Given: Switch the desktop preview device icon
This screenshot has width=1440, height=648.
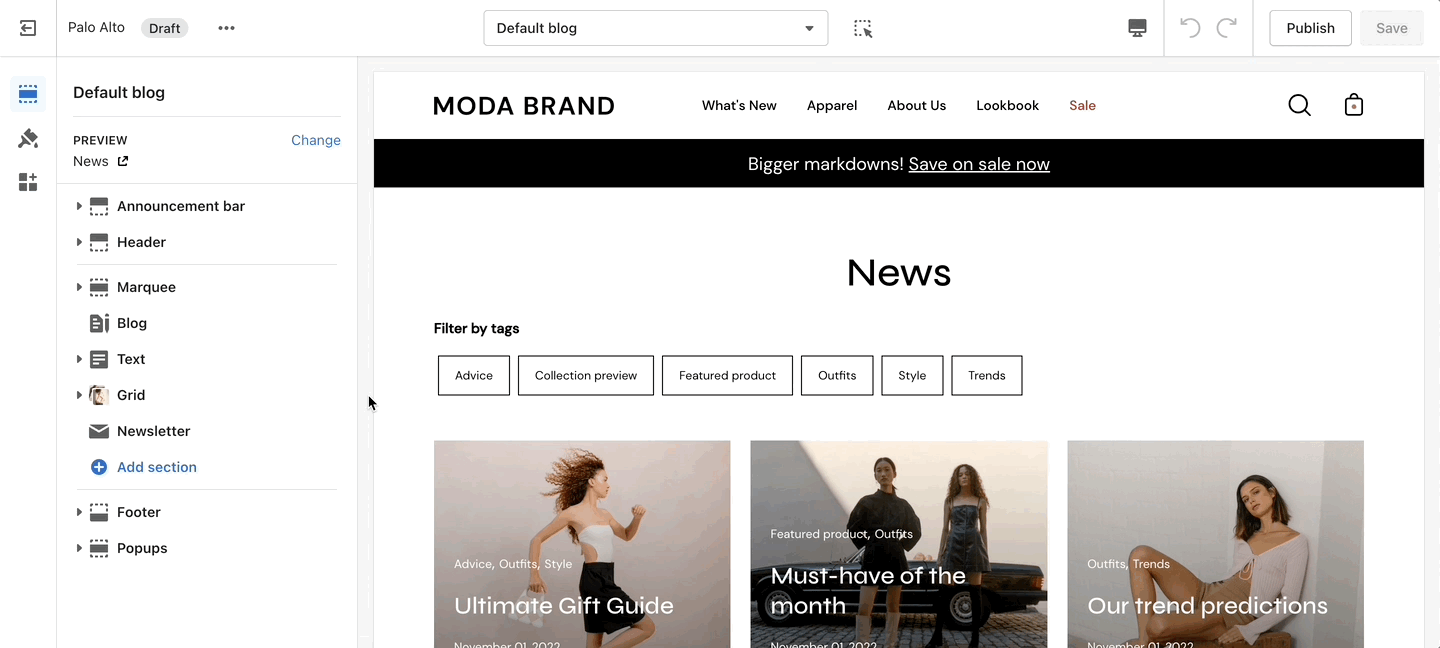Looking at the screenshot, I should [1137, 28].
